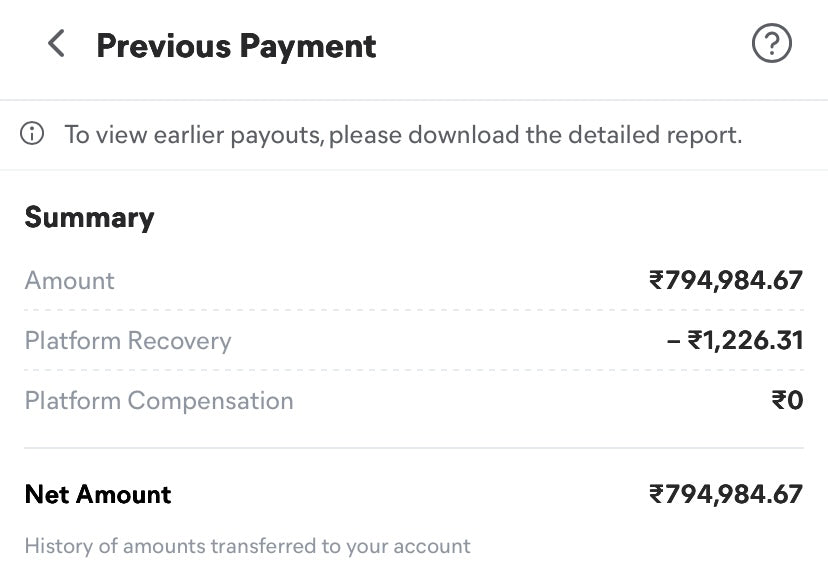Select the Net Amount total value
The height and width of the screenshot is (566, 828).
coord(725,494)
